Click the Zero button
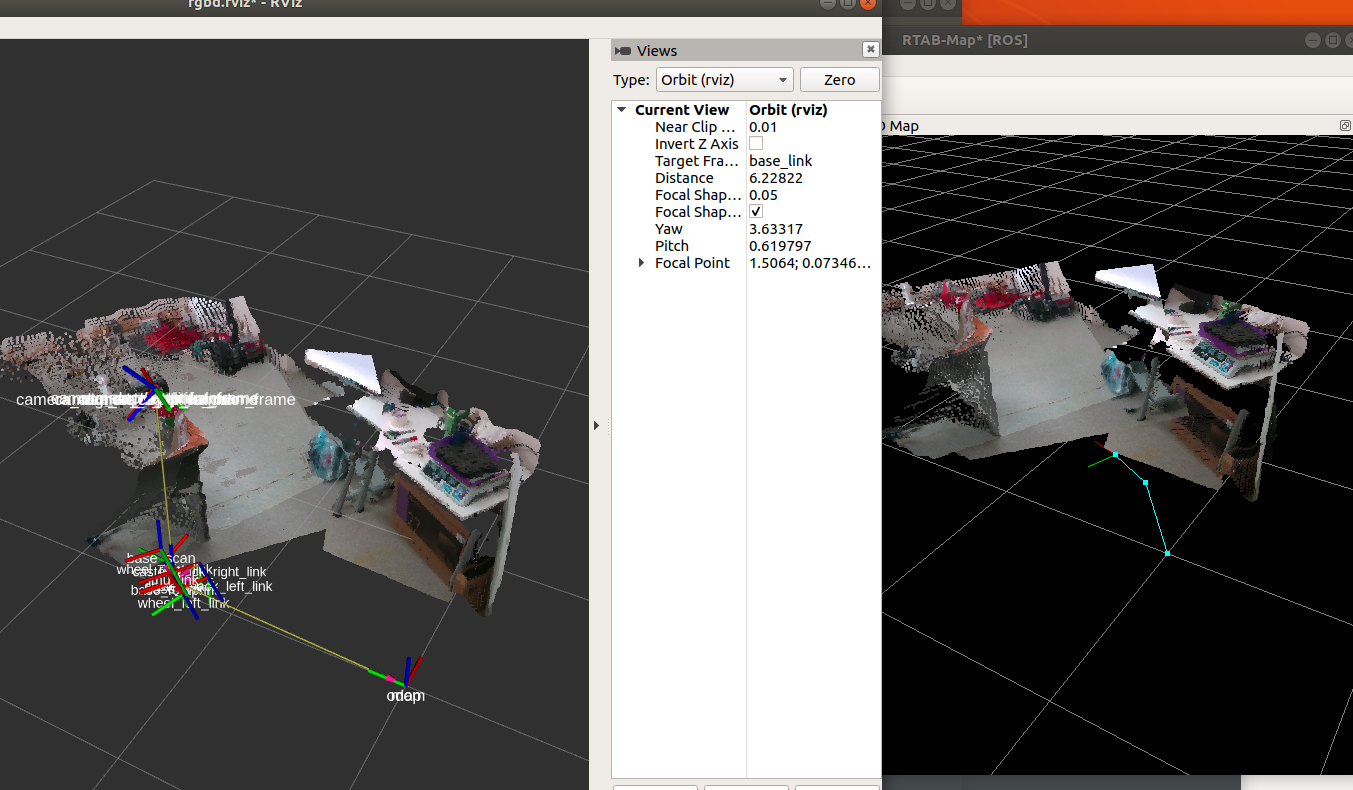This screenshot has width=1353, height=790. [840, 80]
